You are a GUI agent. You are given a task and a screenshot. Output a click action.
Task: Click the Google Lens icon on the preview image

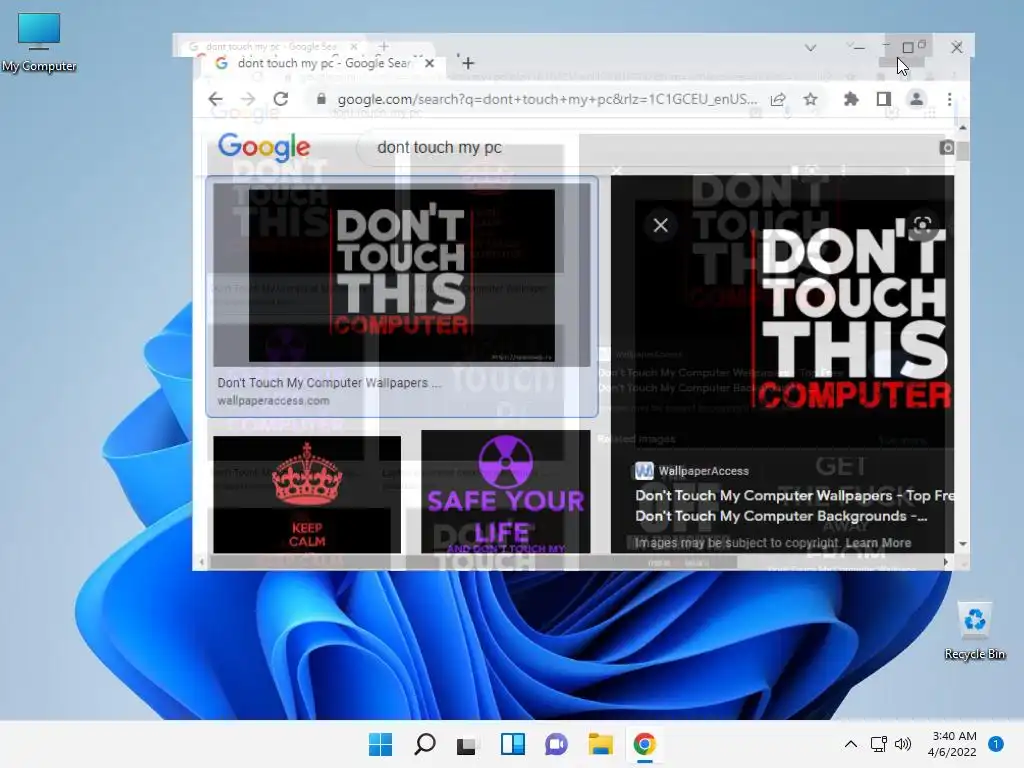click(921, 225)
